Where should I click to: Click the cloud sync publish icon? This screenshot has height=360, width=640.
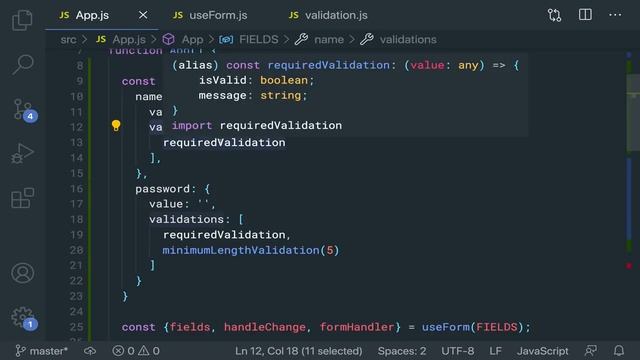click(x=90, y=351)
